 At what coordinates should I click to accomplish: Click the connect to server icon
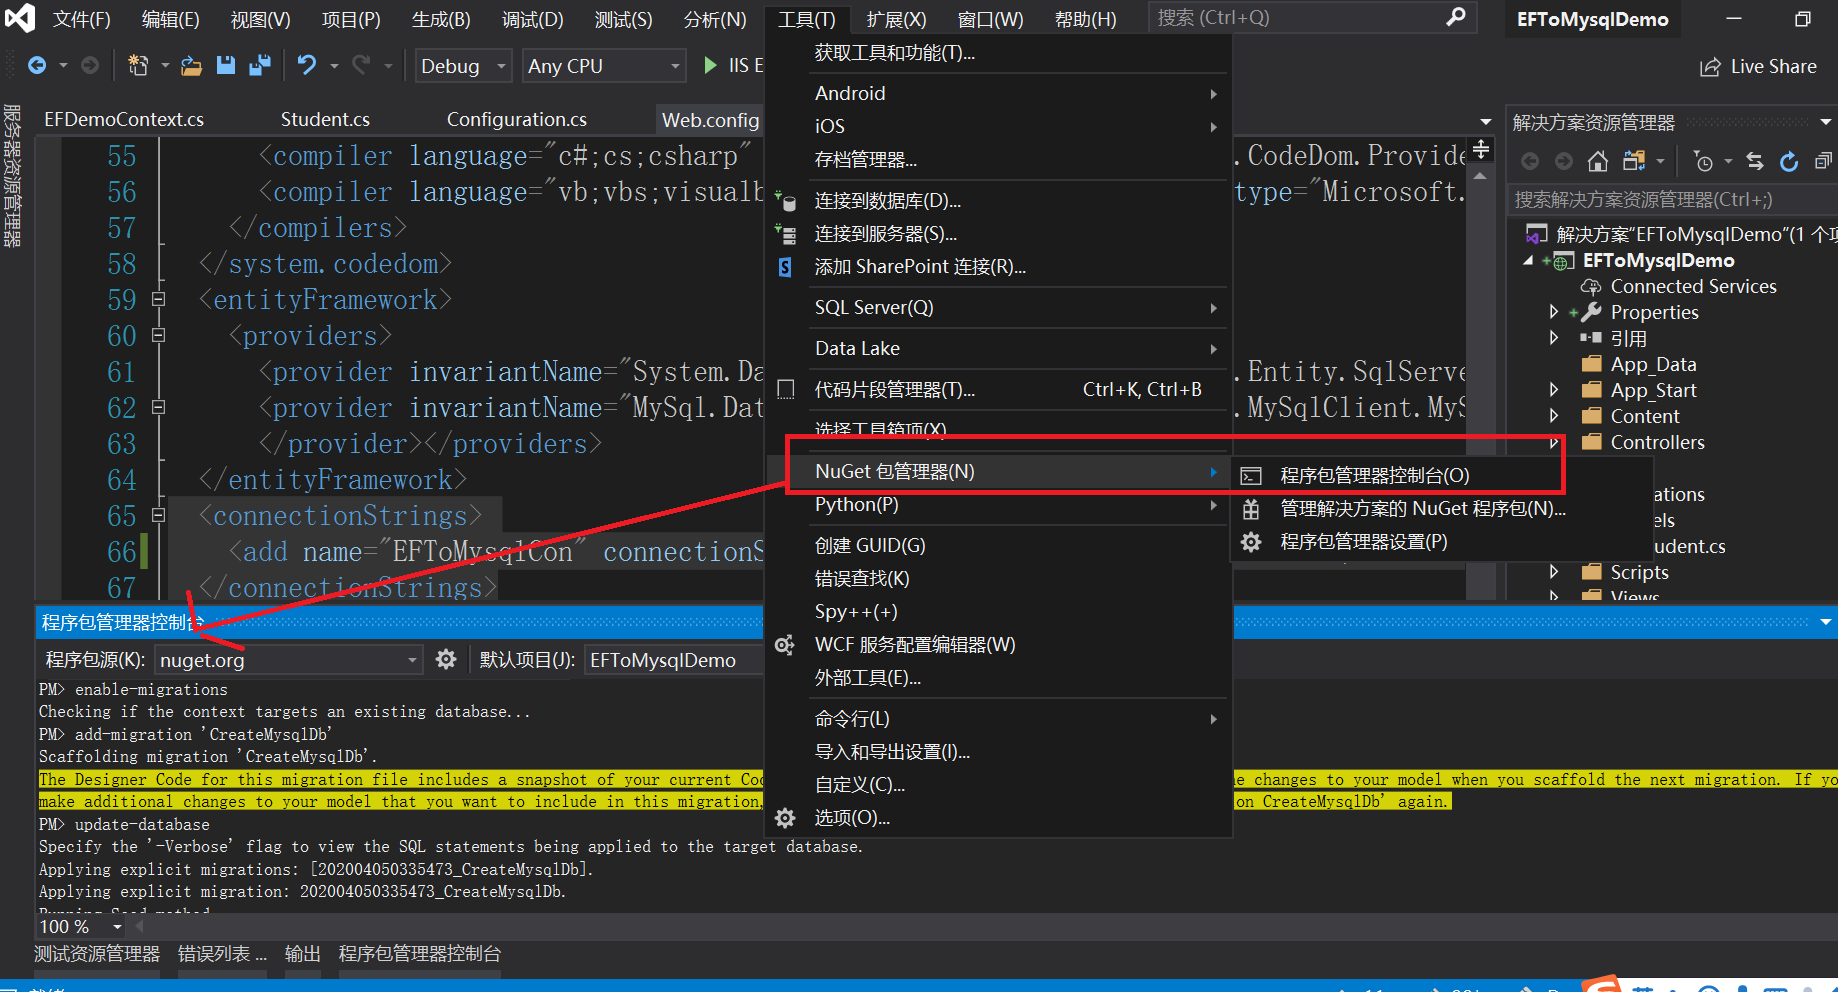[785, 234]
